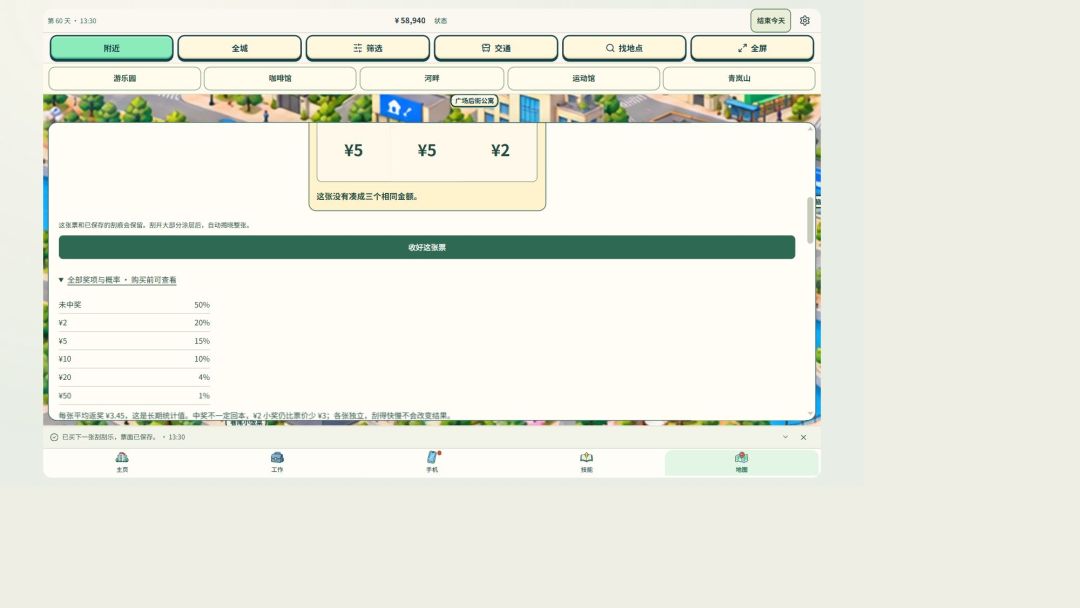
Task: Choose the 河畔 location chip
Action: click(x=432, y=78)
